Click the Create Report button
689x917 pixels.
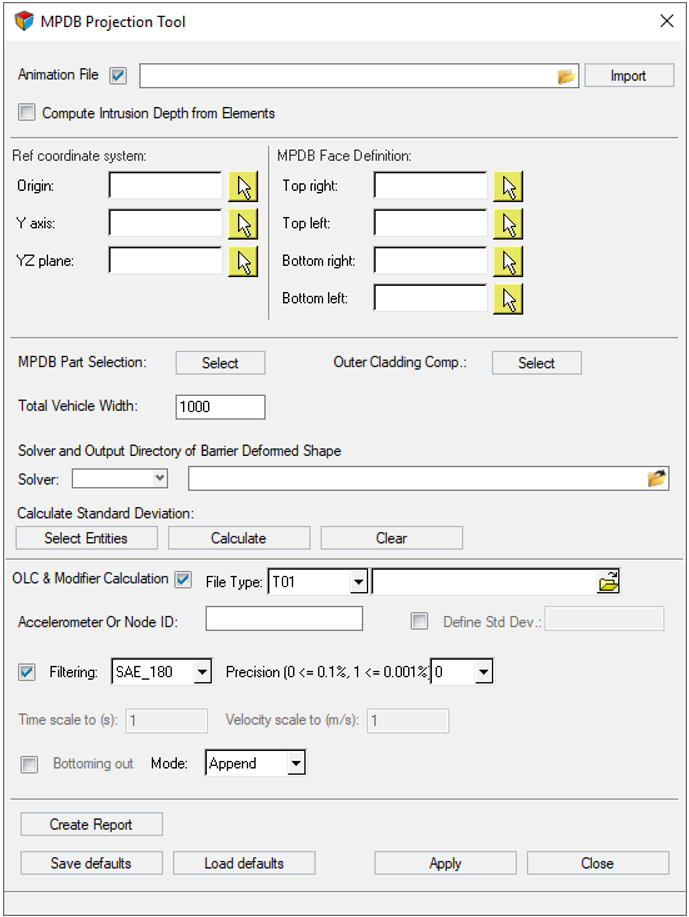pos(91,824)
